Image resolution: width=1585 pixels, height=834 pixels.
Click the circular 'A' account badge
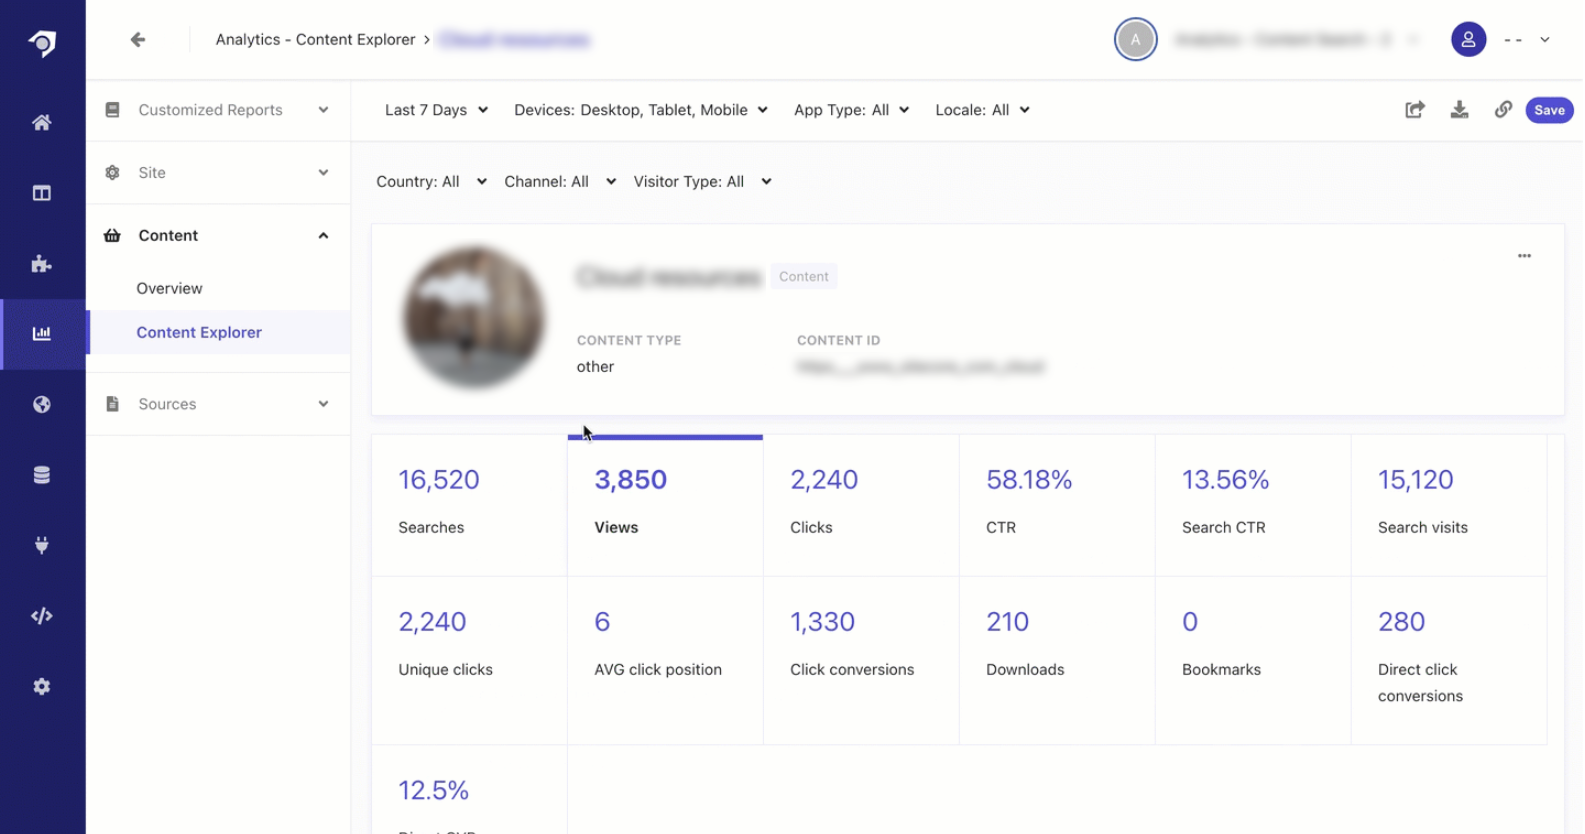[x=1136, y=40]
